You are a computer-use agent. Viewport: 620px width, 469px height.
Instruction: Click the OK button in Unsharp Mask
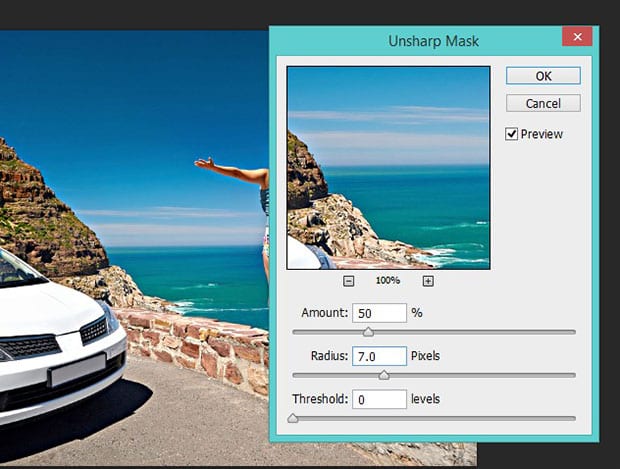(543, 76)
